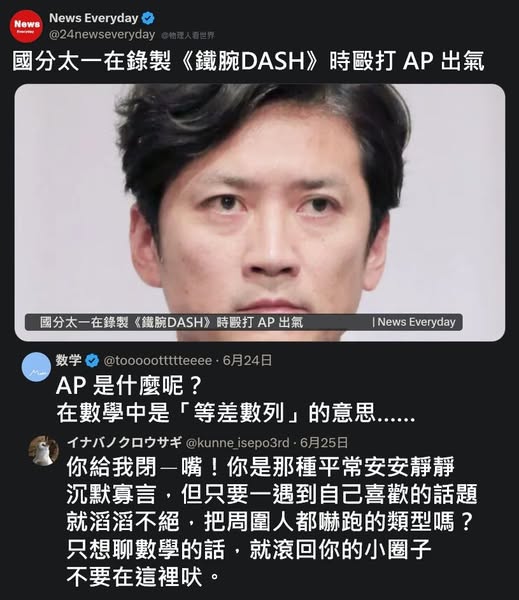The image size is (519, 600).
Task: Open the 6月25日 reply timestamp
Action: pyautogui.click(x=324, y=443)
